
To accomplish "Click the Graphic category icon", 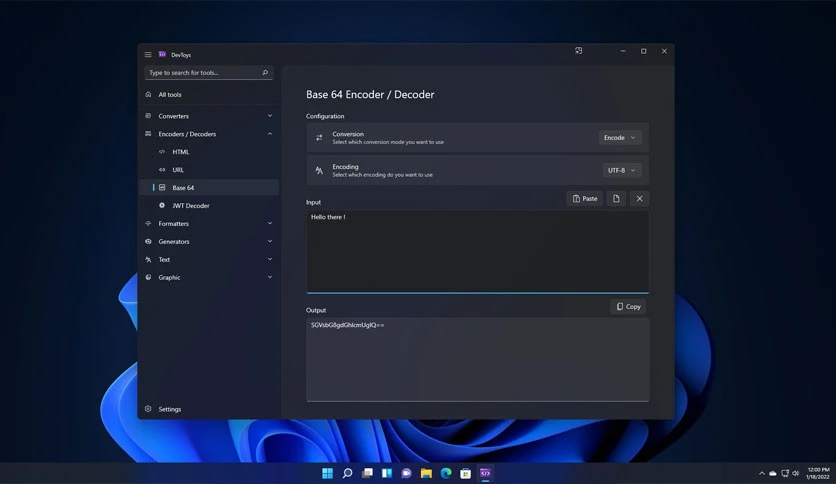I will 148,277.
